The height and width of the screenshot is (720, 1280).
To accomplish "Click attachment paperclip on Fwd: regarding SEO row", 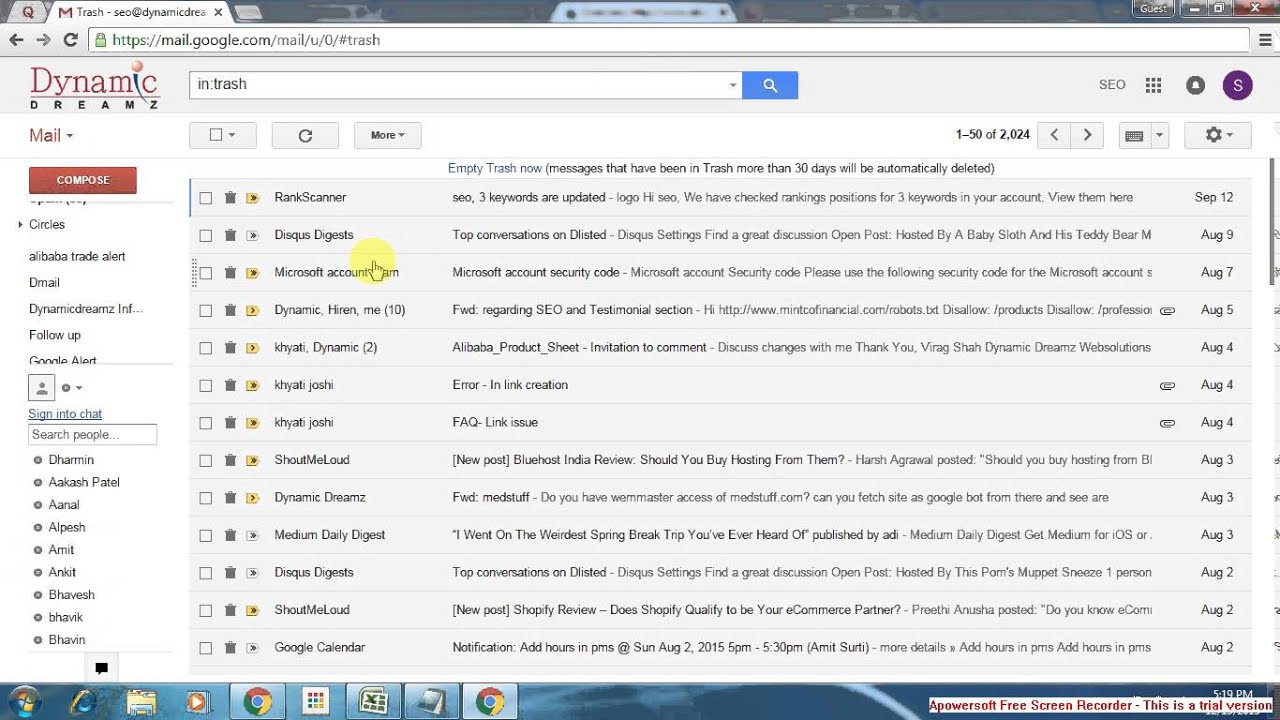I will click(x=1167, y=310).
